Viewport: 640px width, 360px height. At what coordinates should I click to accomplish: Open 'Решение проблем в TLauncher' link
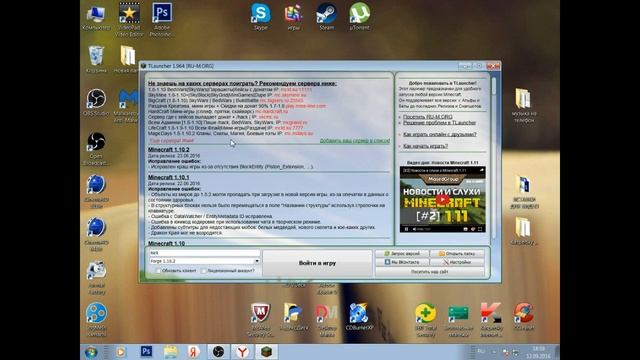click(x=439, y=122)
